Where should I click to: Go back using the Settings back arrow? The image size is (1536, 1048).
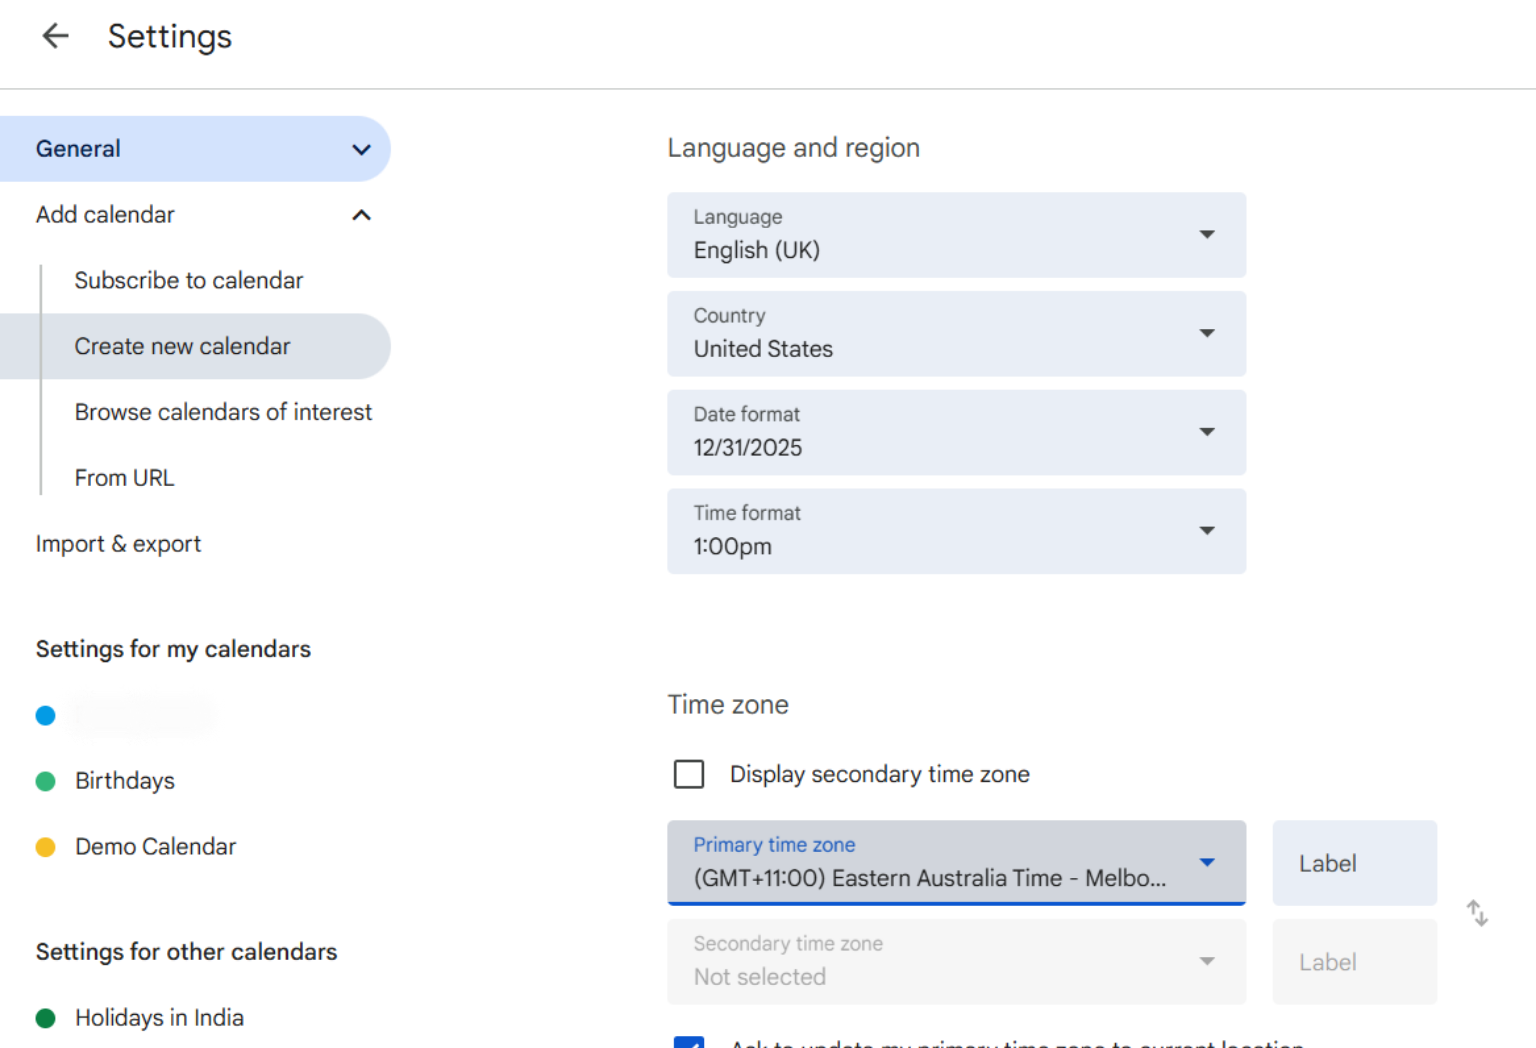[x=55, y=36]
